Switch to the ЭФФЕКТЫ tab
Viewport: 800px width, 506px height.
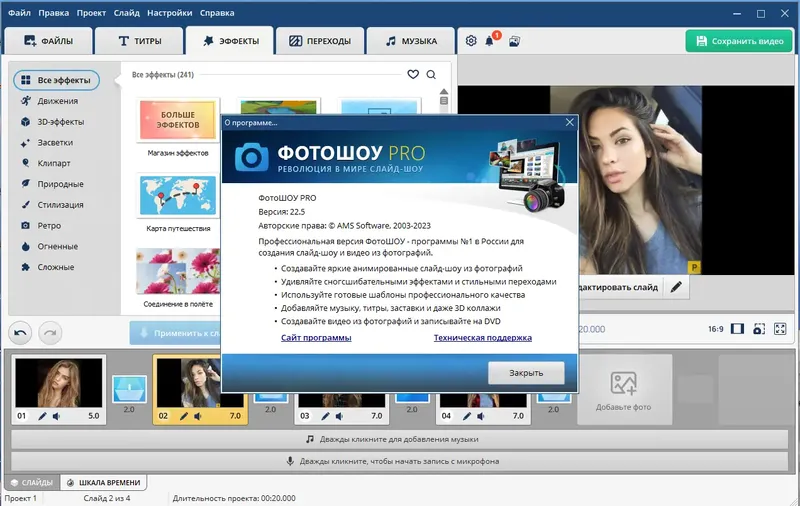point(230,41)
